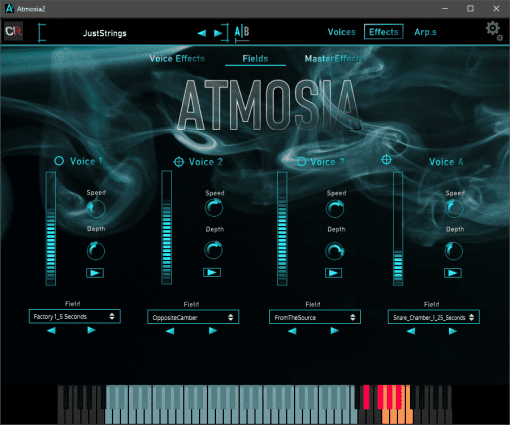Click Voice 2 Speed knob
Screen dimensions: 510x425
click(214, 207)
